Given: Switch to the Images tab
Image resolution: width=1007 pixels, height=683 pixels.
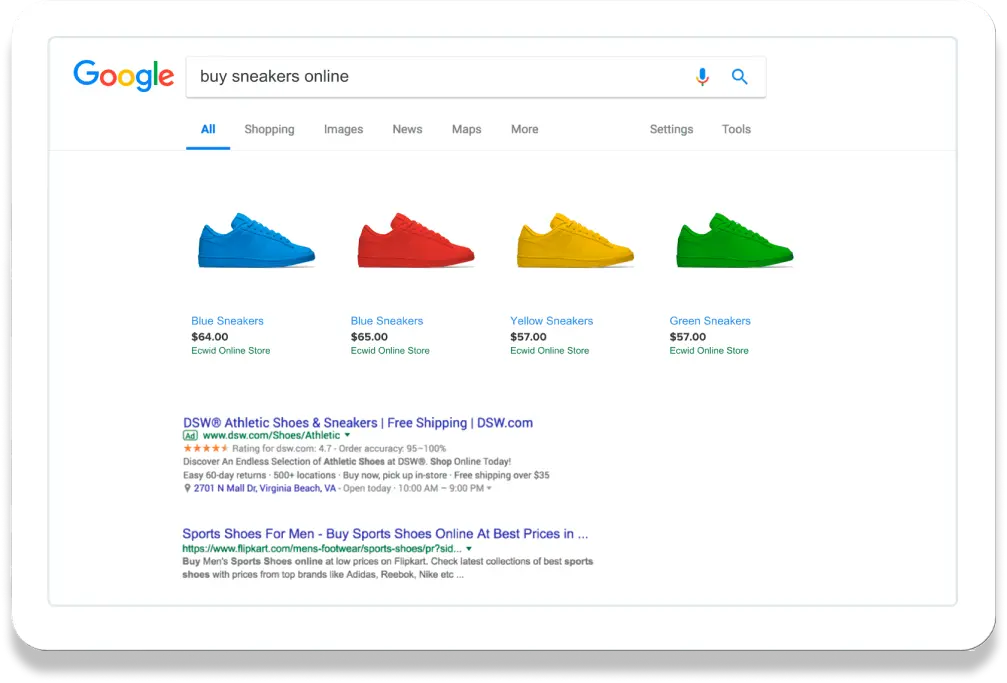Looking at the screenshot, I should pyautogui.click(x=344, y=129).
